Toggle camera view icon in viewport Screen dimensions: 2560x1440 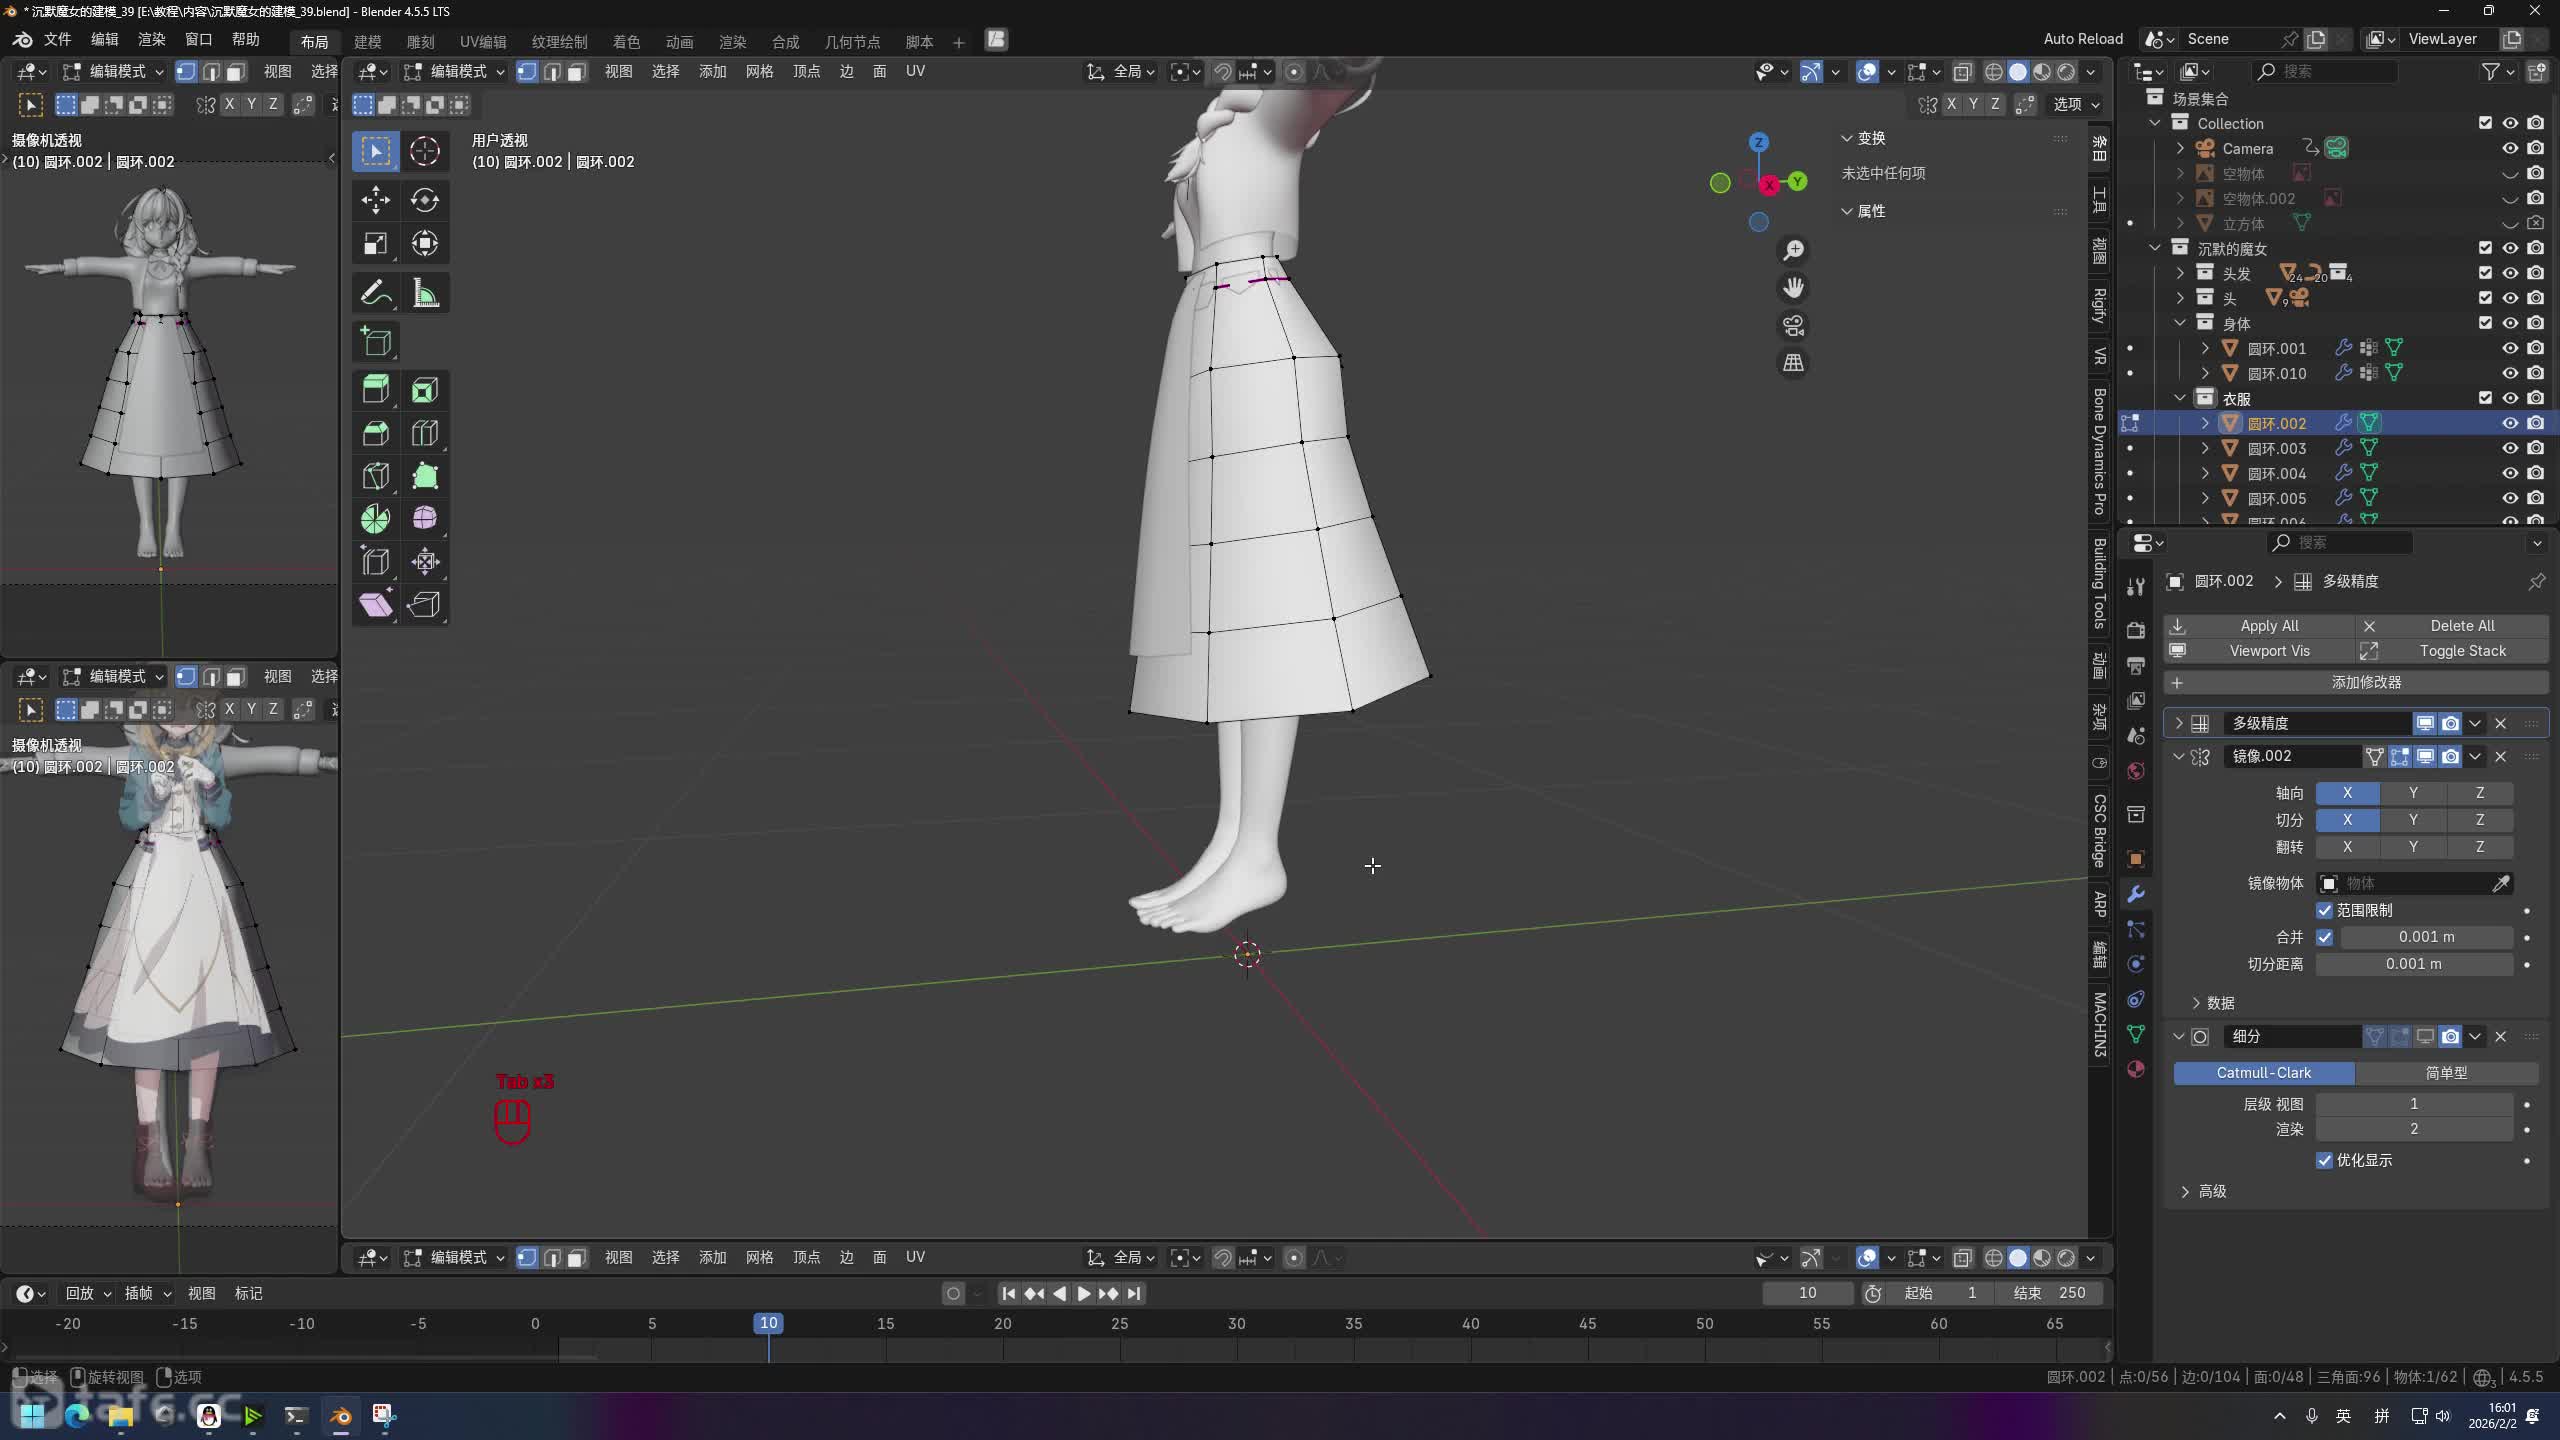(x=1793, y=326)
